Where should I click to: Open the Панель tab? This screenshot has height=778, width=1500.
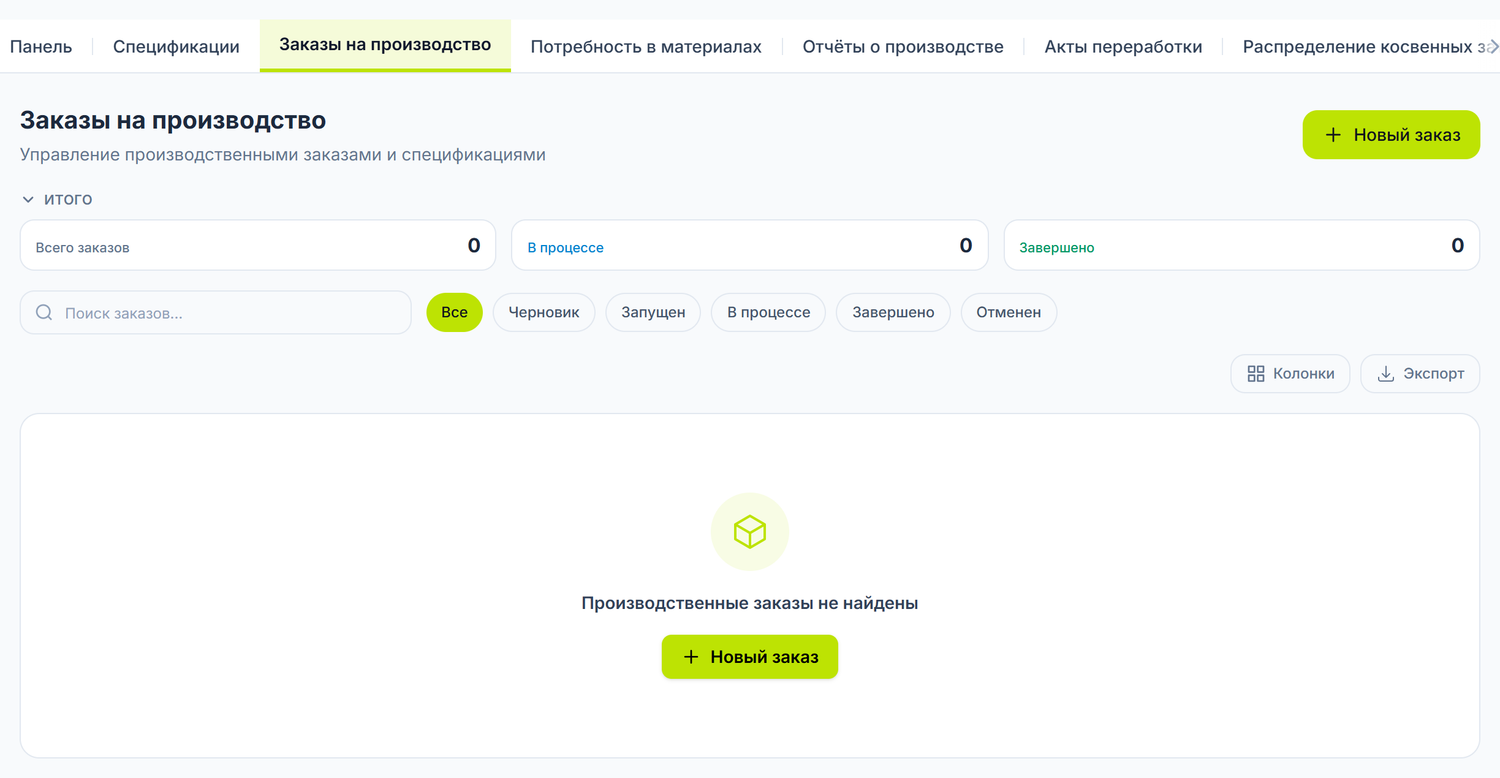click(x=41, y=46)
